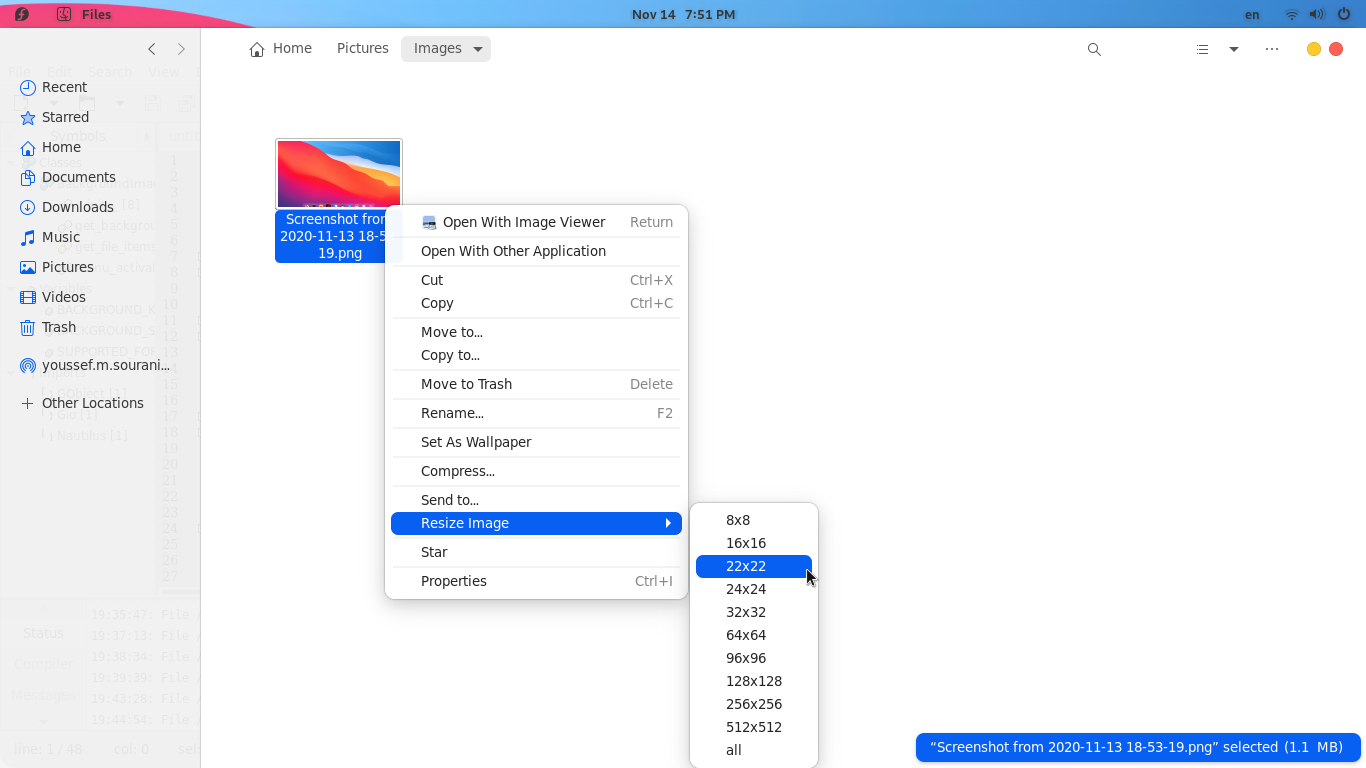
Task: Select Set As Wallpaper
Action: point(536,442)
